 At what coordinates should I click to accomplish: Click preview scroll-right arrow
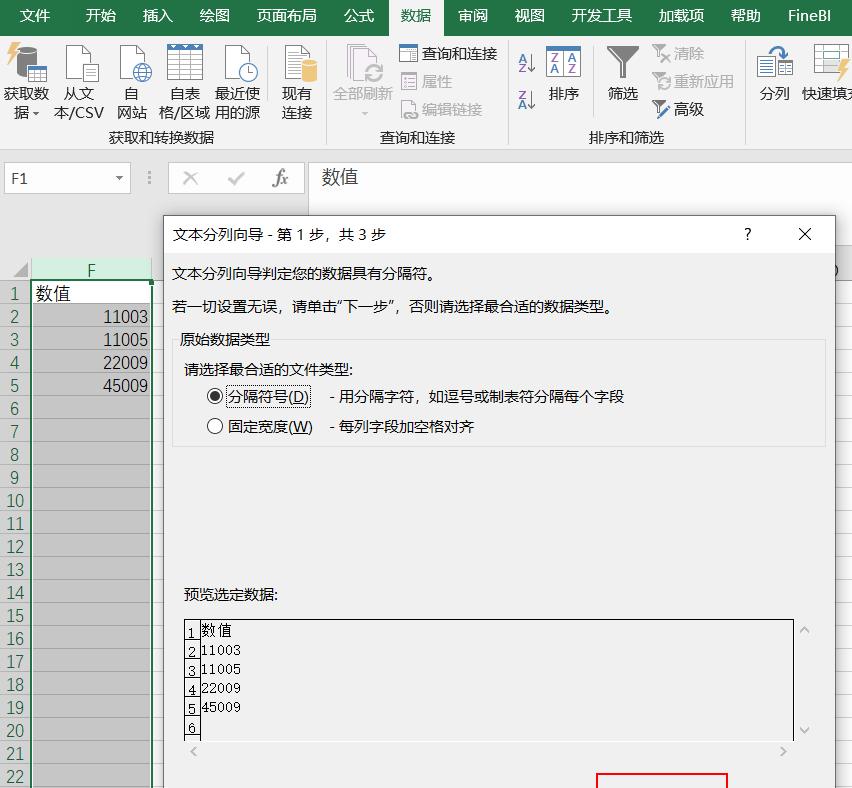(x=783, y=752)
